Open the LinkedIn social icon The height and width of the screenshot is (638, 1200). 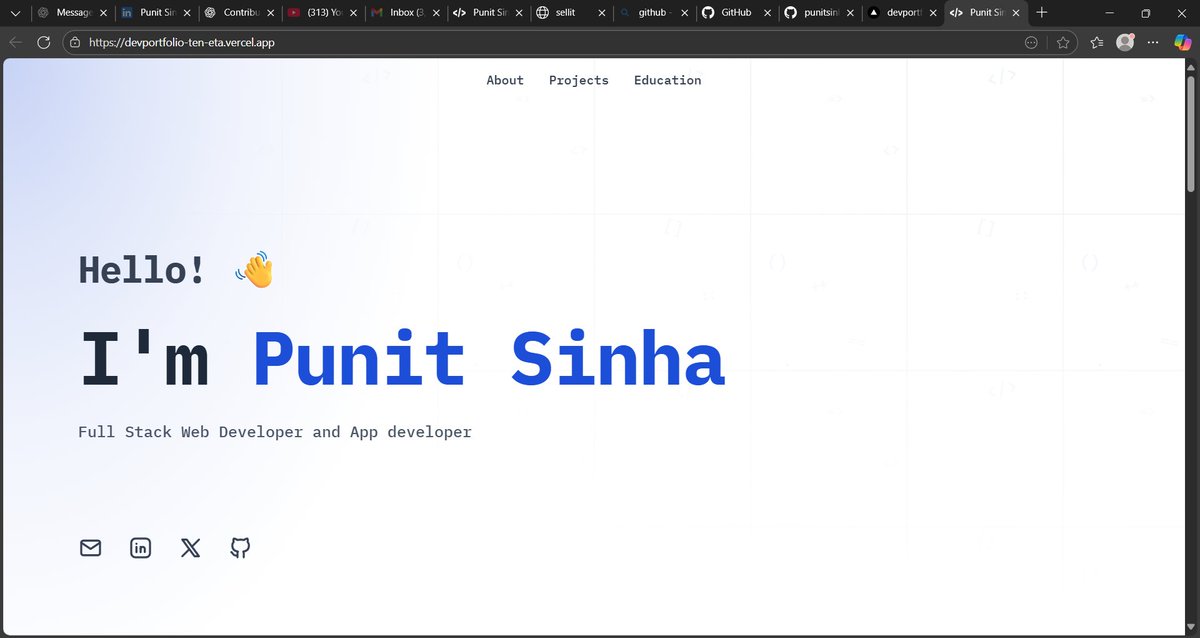[141, 548]
